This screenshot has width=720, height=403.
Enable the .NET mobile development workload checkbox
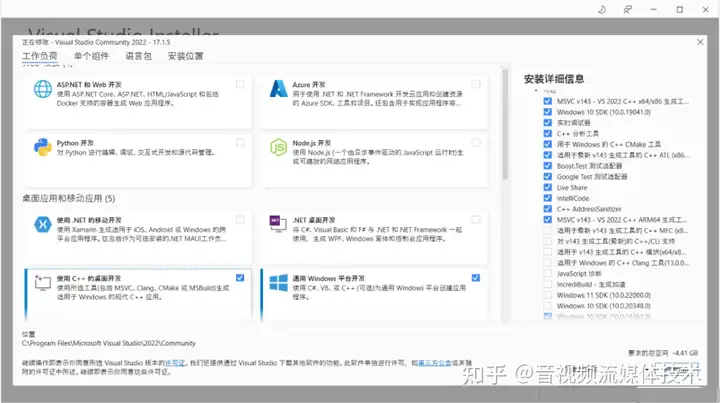tap(240, 219)
